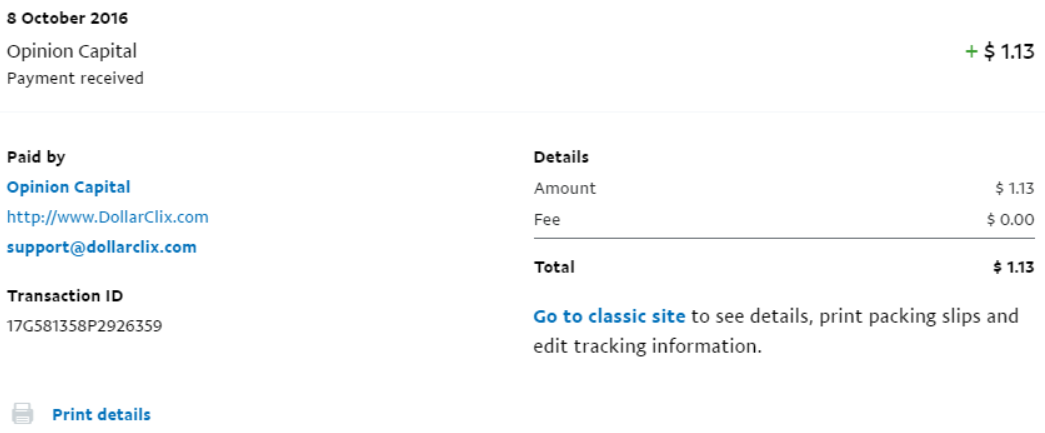1045x433 pixels.
Task: Click the Fee value $ 0.00
Action: [x=1011, y=219]
